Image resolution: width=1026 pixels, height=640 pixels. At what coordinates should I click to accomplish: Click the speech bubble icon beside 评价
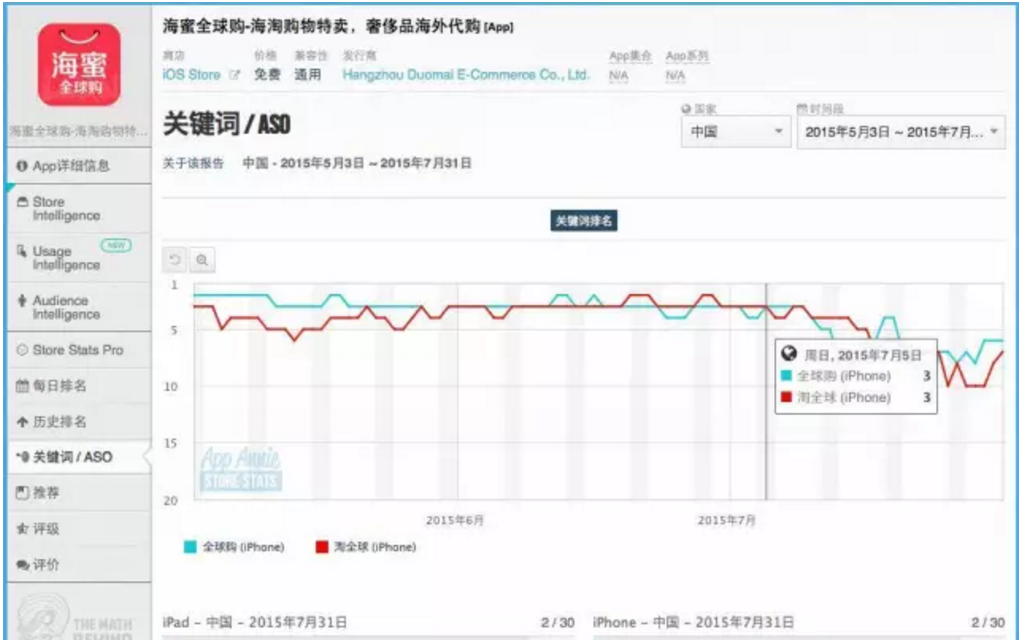tap(23, 565)
